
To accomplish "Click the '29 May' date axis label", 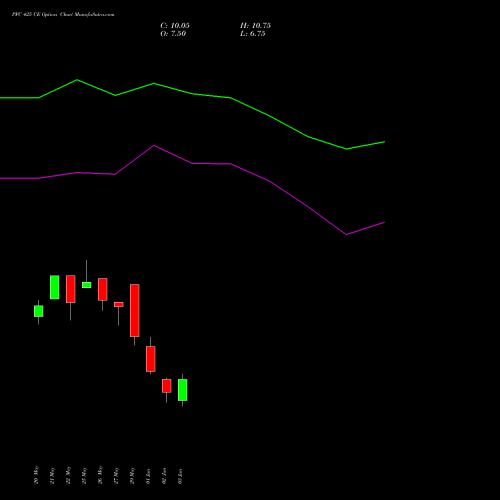I will 132,475.
